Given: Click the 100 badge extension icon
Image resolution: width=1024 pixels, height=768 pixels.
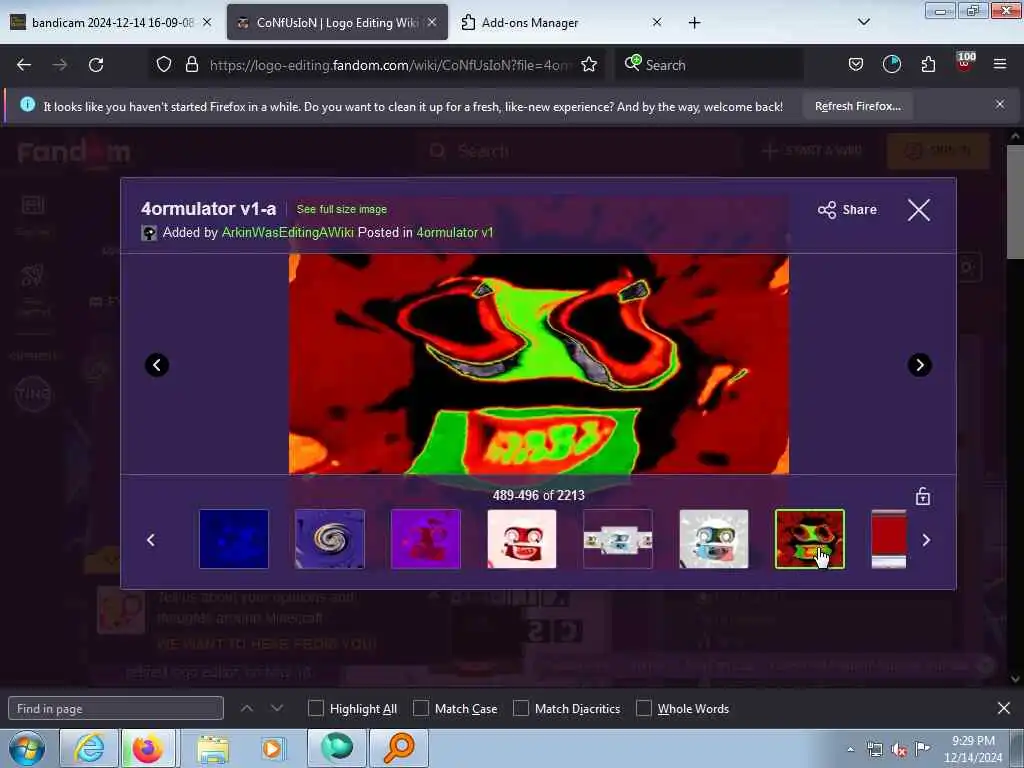Looking at the screenshot, I should click(965, 63).
